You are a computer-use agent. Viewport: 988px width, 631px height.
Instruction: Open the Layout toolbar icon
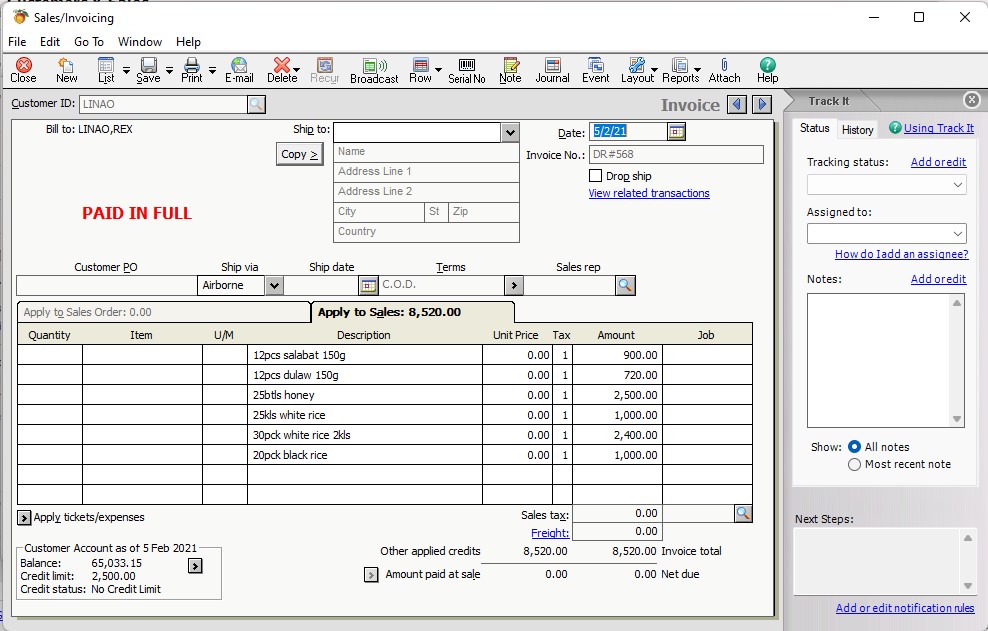point(637,70)
